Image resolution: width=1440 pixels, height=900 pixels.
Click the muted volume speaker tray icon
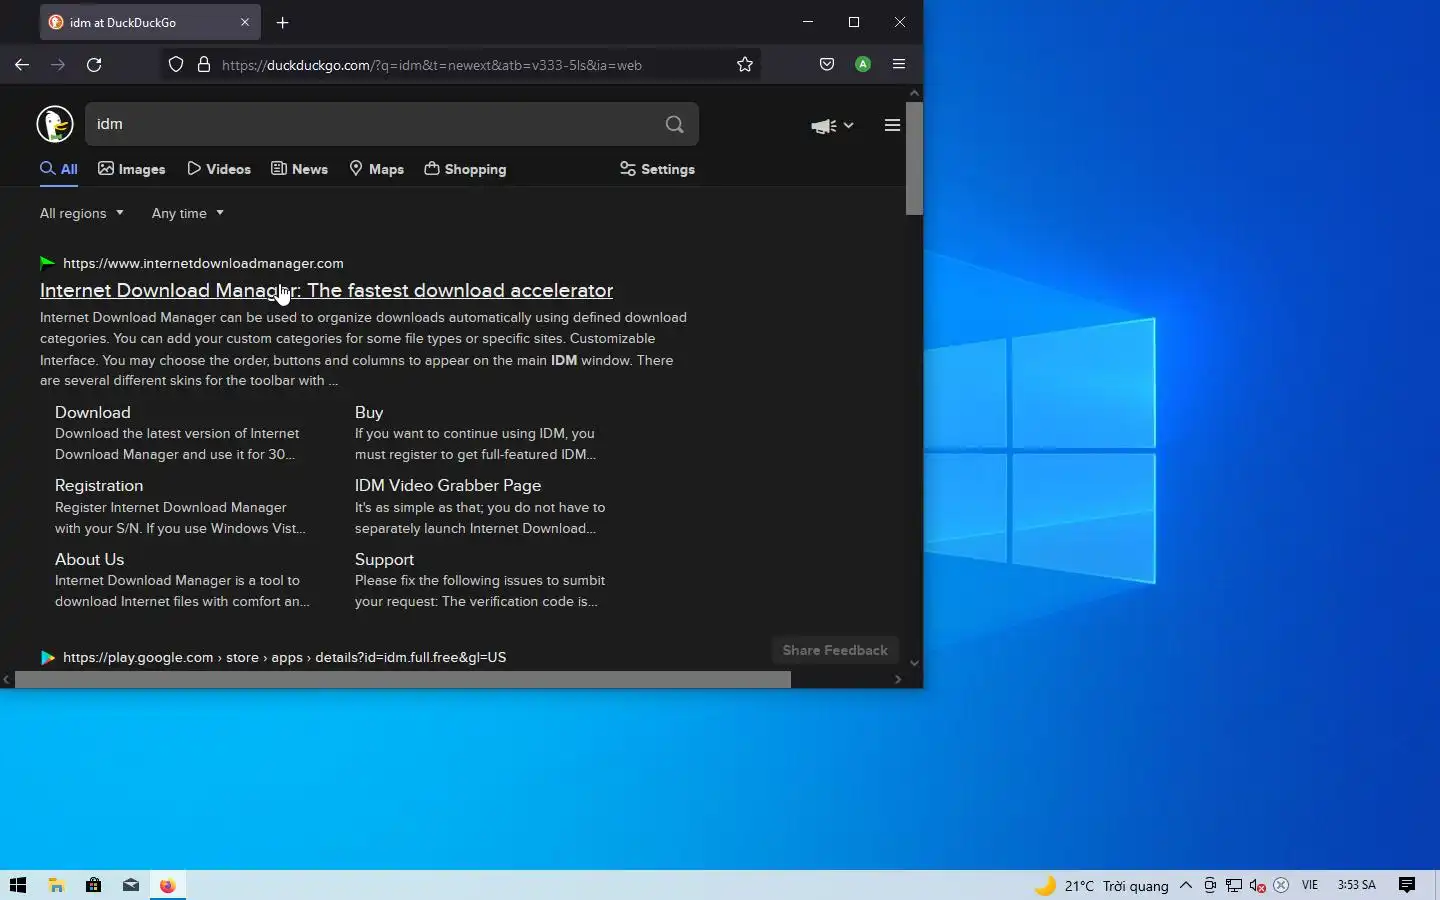pyautogui.click(x=1258, y=885)
